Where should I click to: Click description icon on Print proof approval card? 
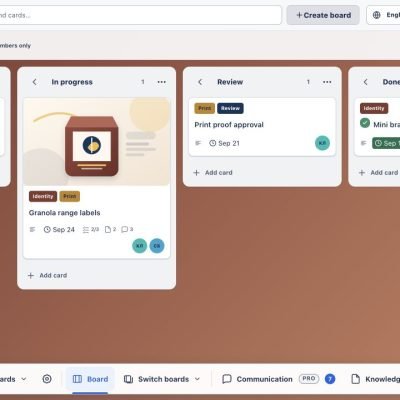coord(198,143)
